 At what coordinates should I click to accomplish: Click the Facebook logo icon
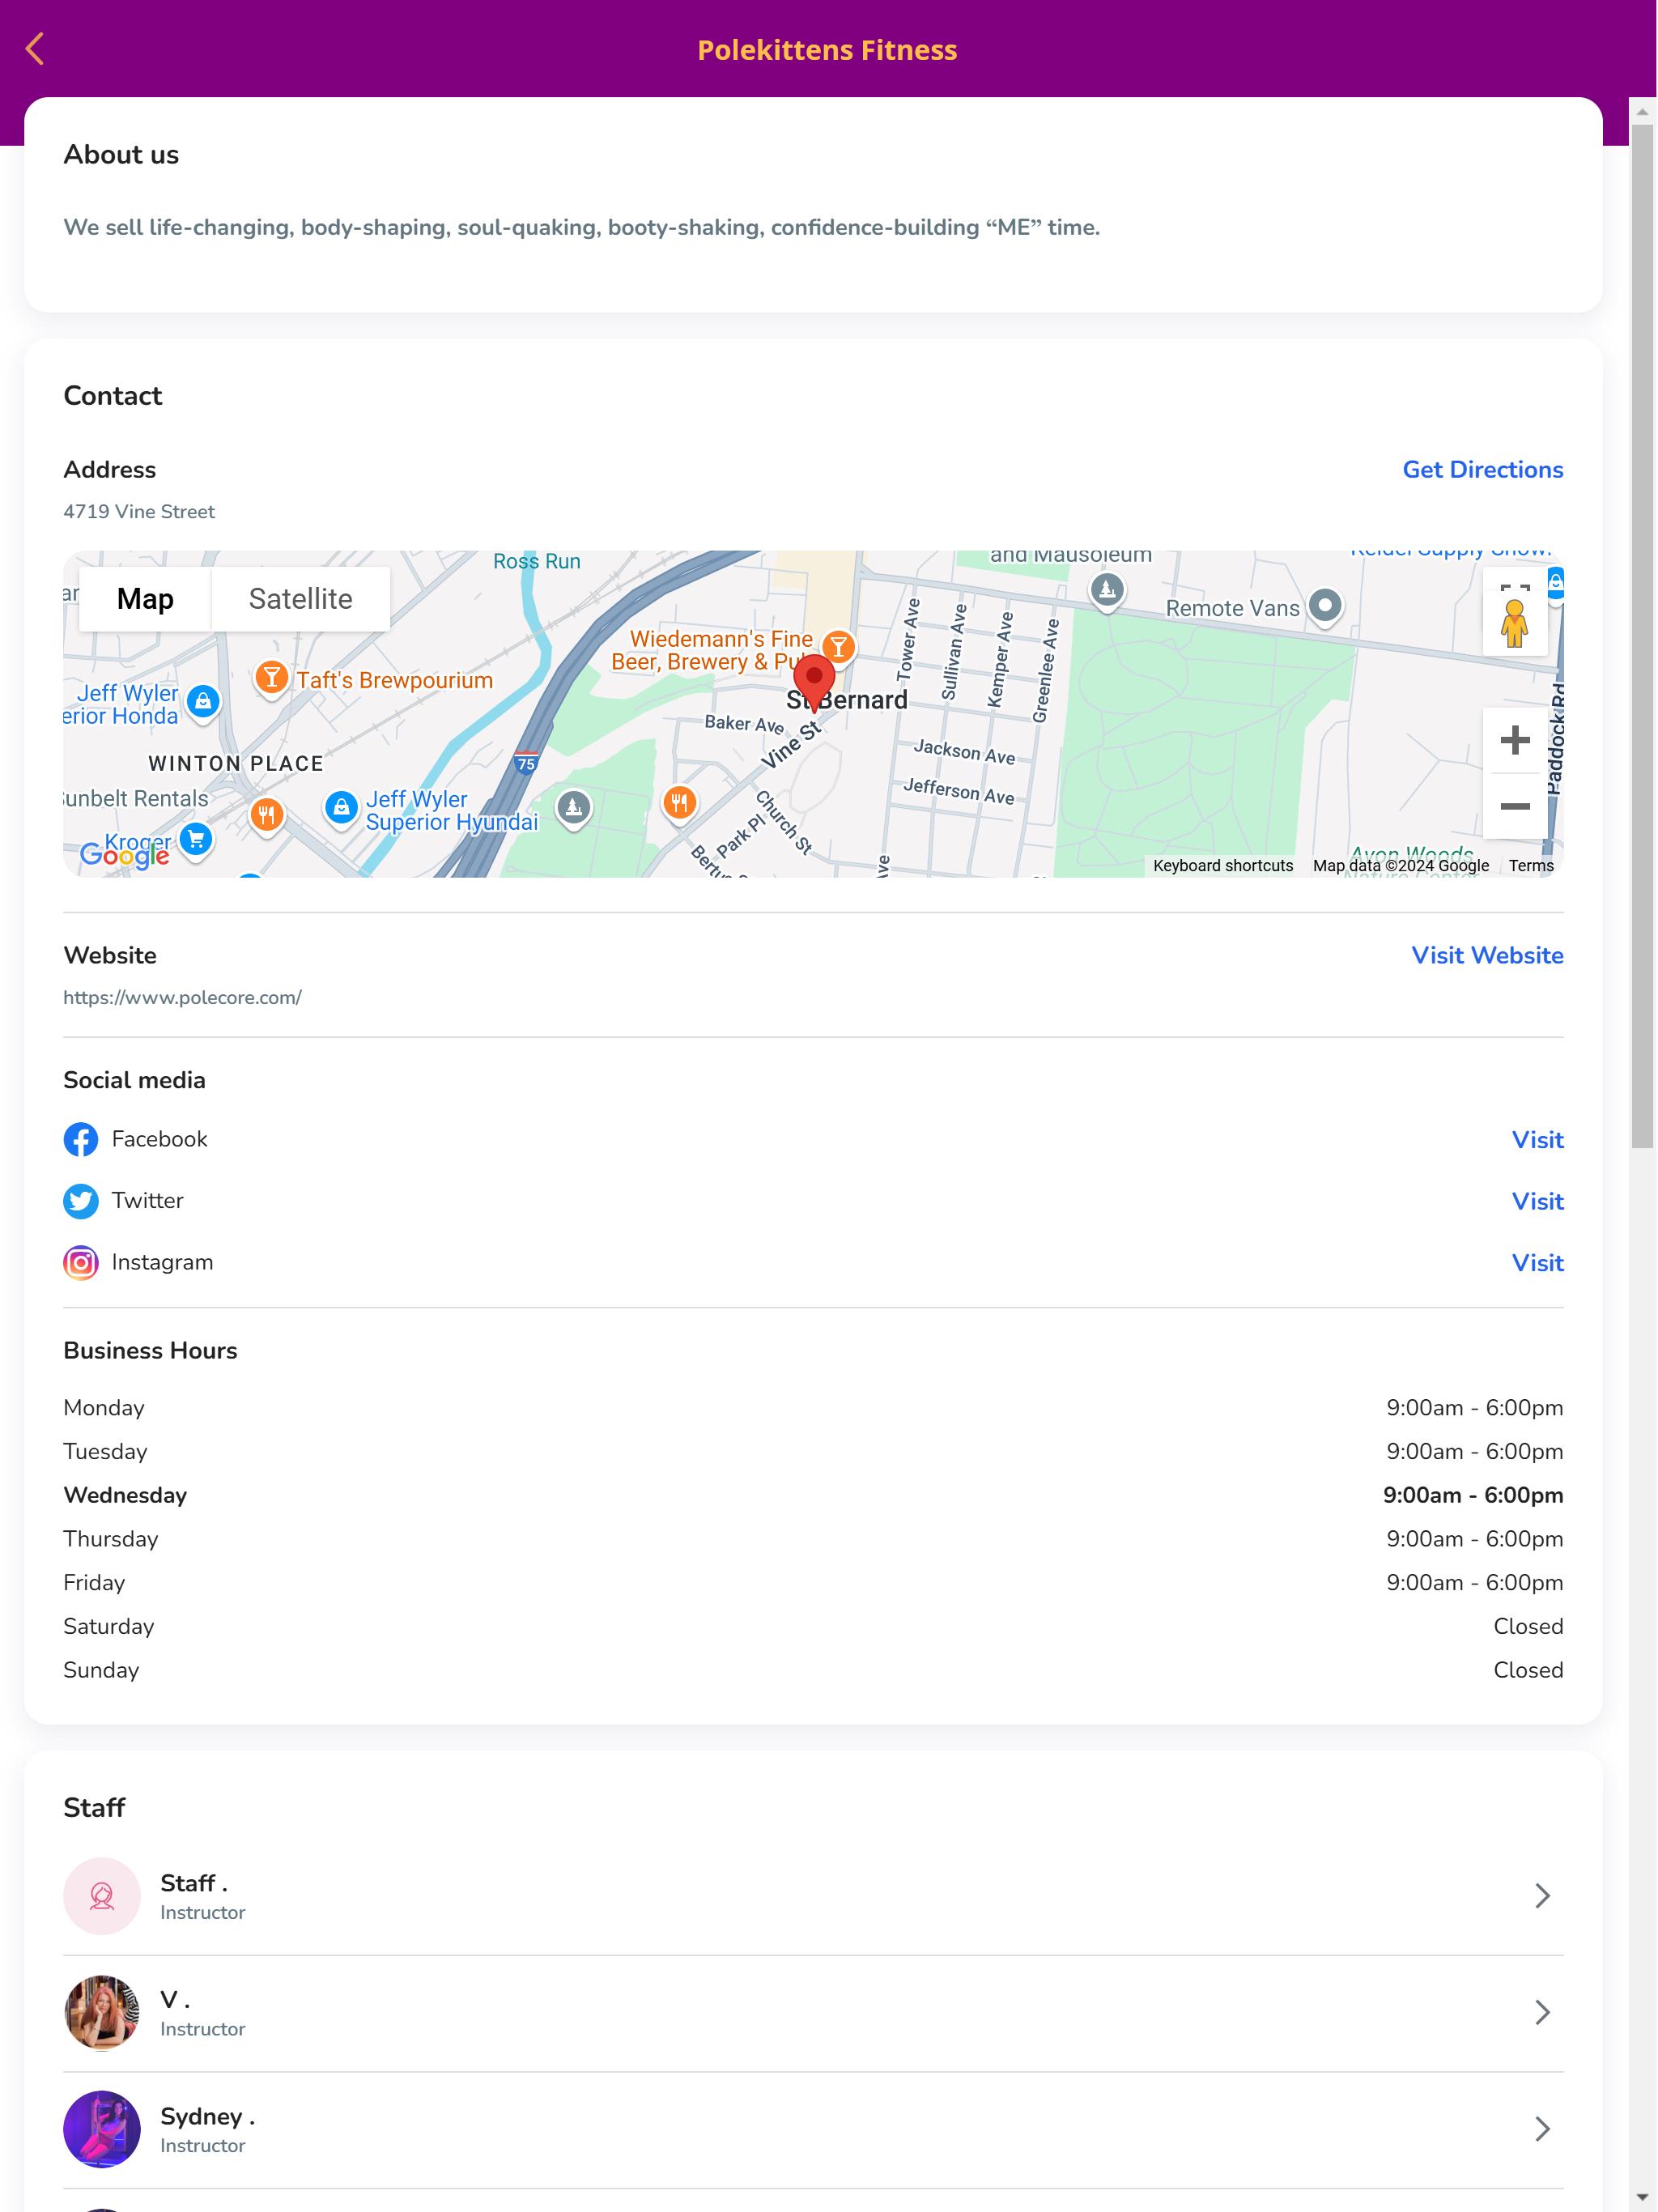[81, 1139]
